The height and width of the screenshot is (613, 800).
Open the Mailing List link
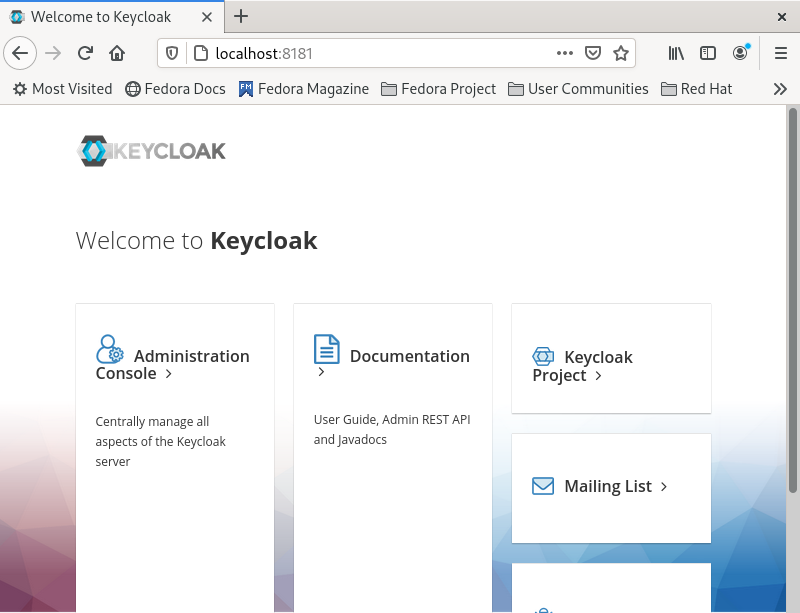tap(599, 486)
